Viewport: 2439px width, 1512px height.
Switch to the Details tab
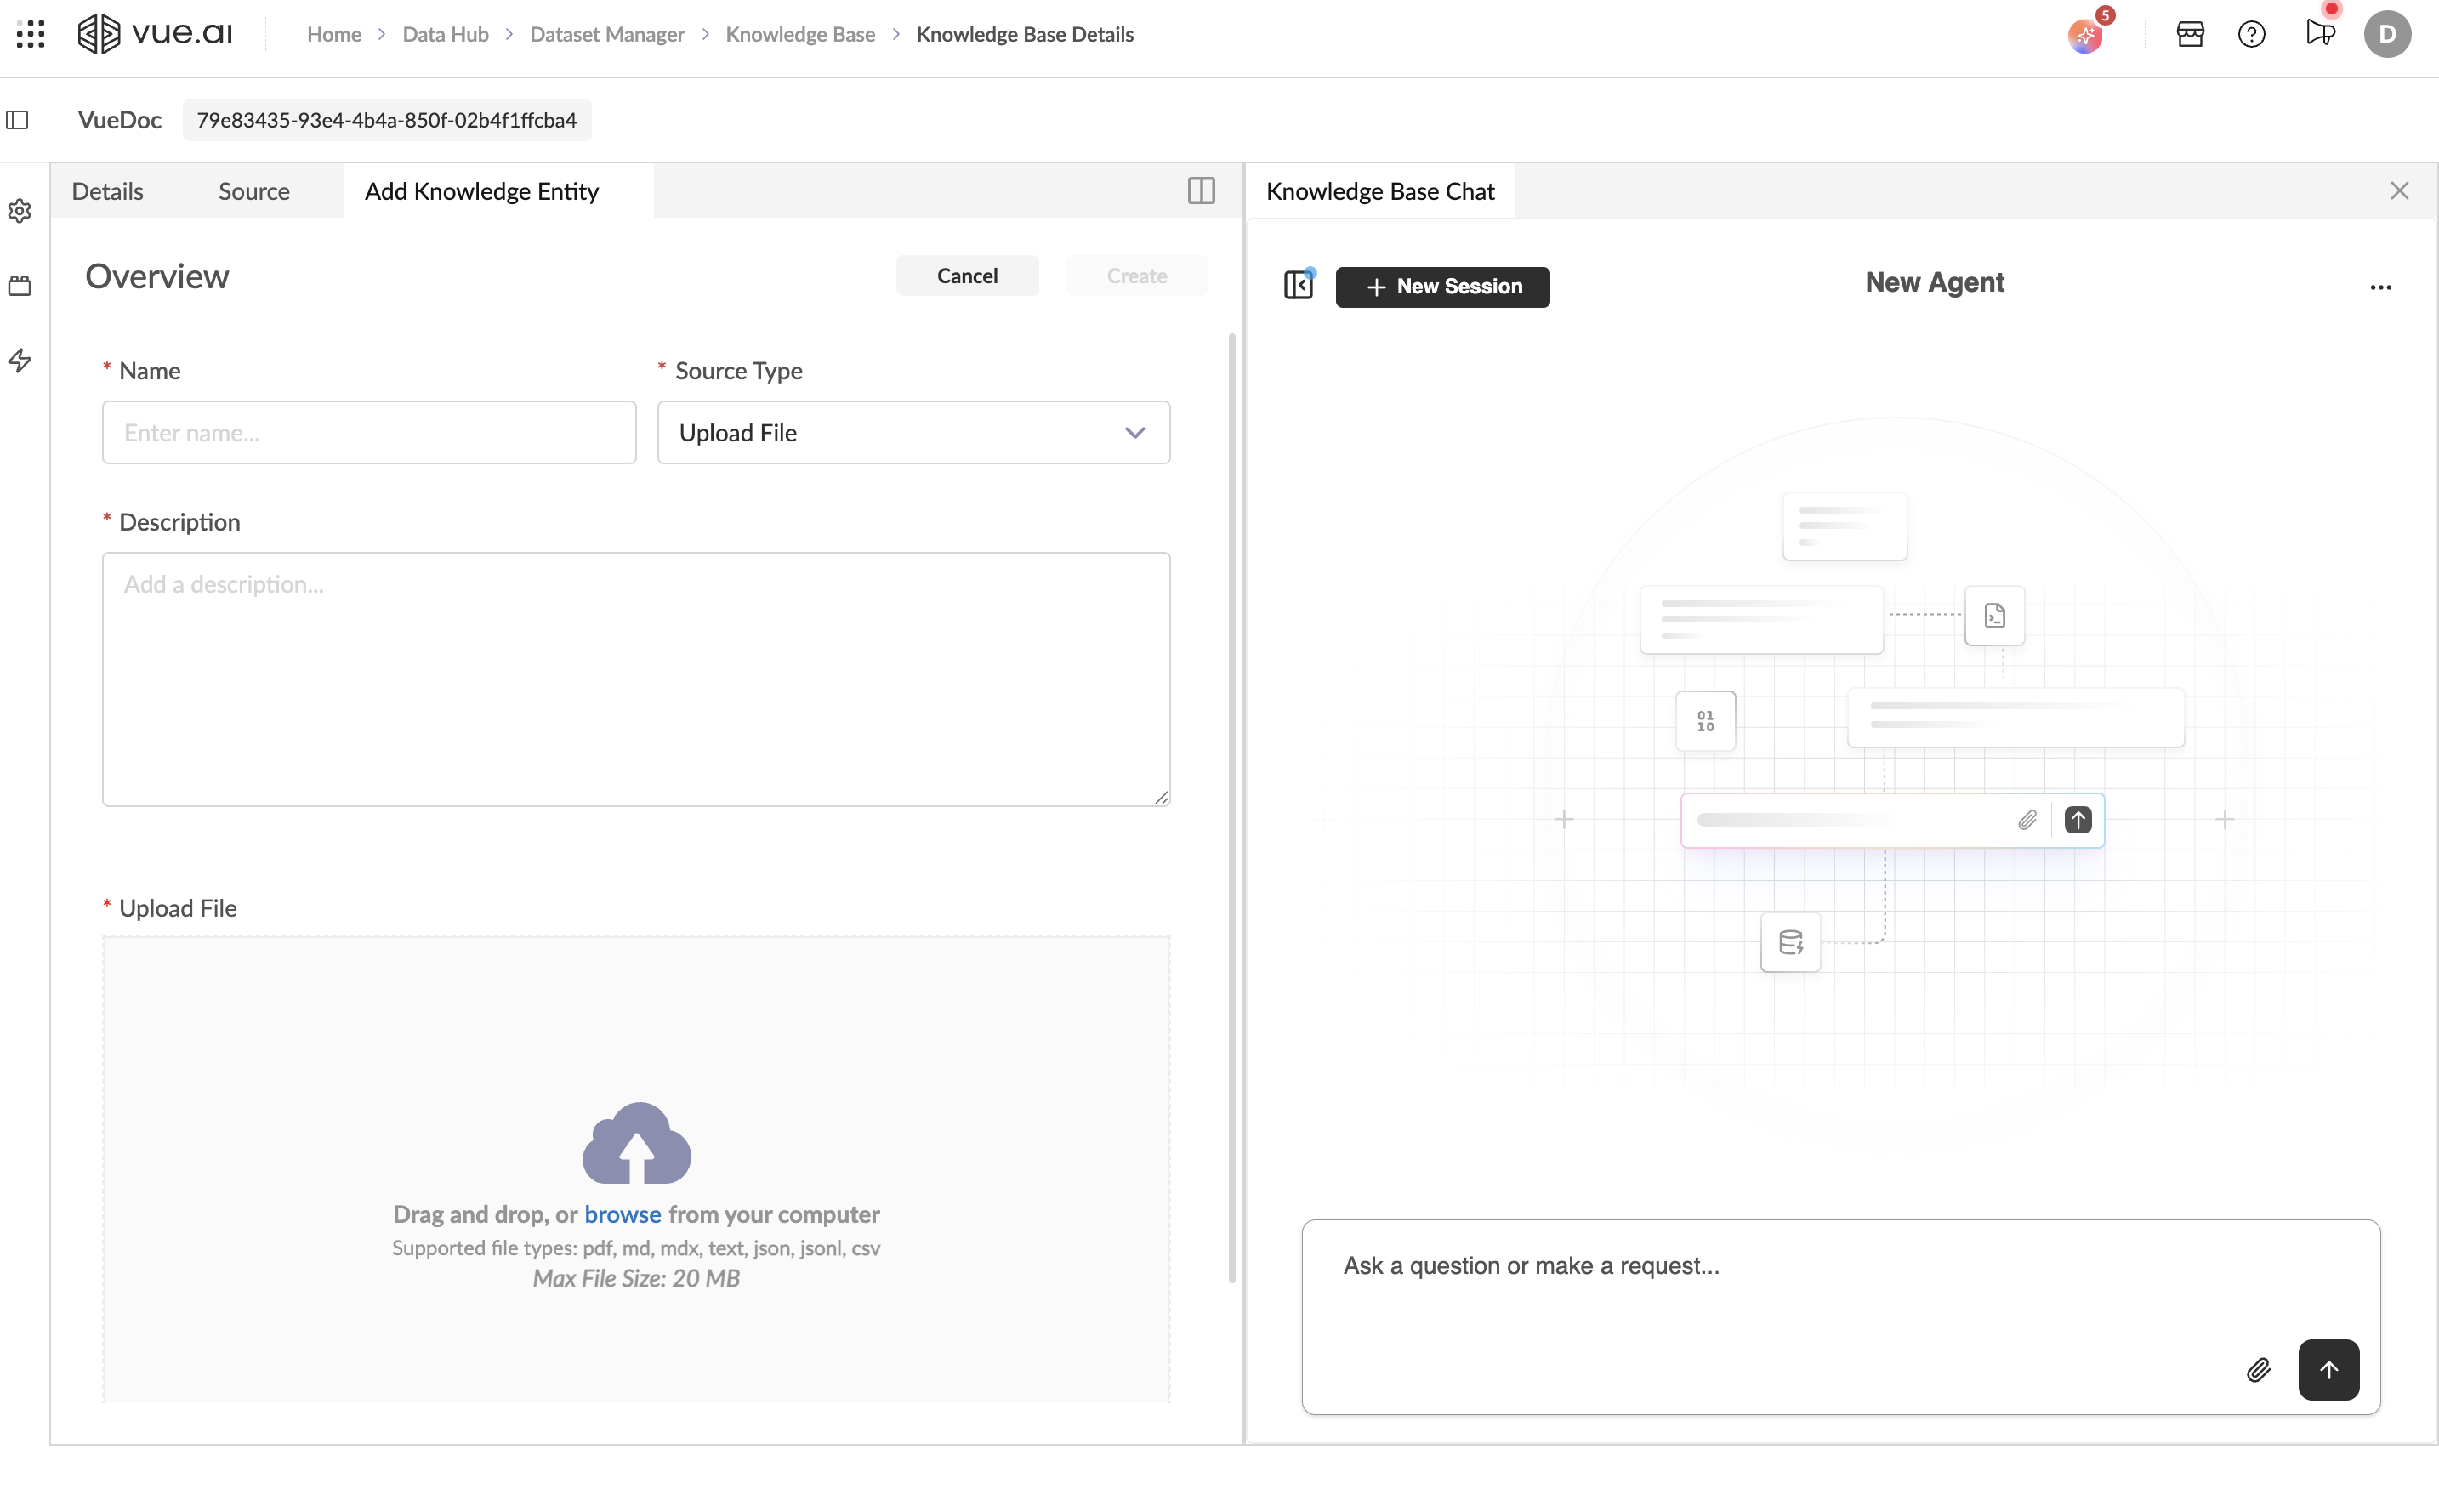click(x=108, y=190)
